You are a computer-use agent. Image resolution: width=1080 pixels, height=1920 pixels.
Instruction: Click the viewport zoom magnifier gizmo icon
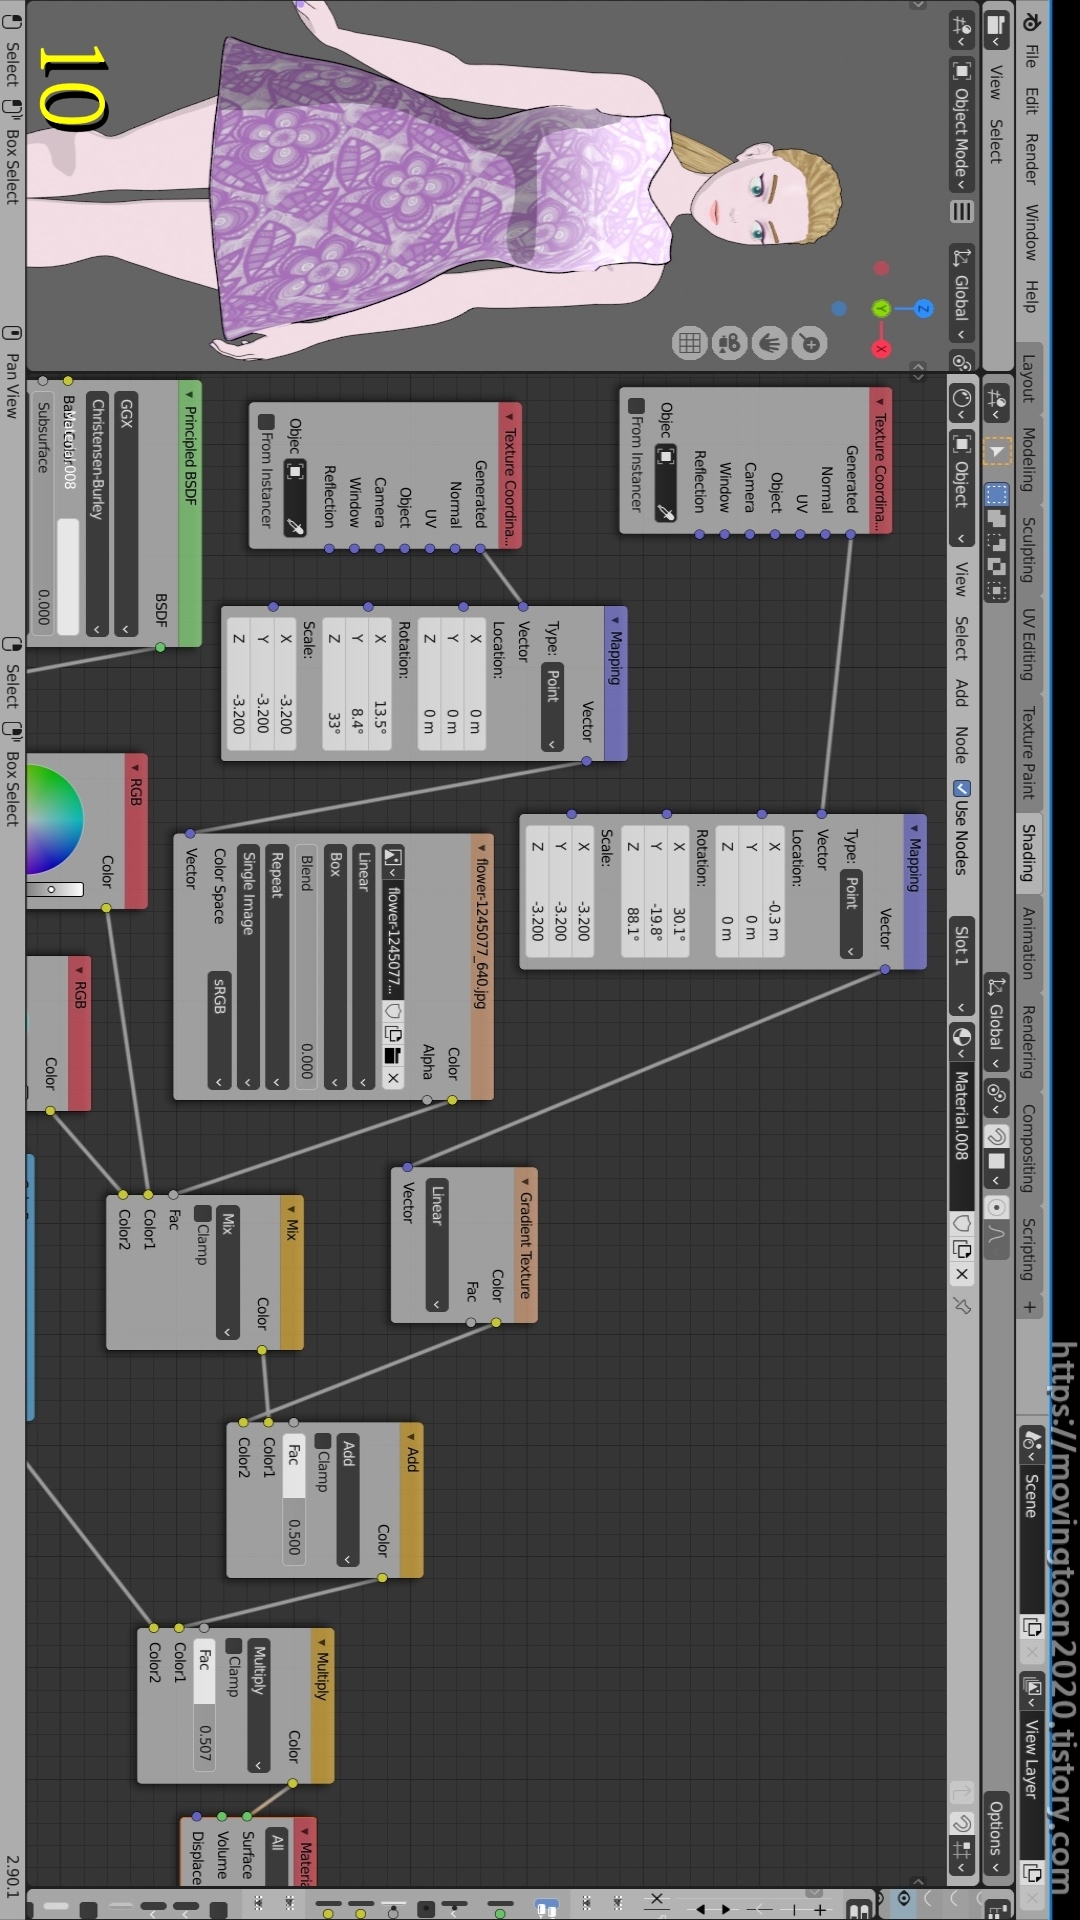click(809, 343)
